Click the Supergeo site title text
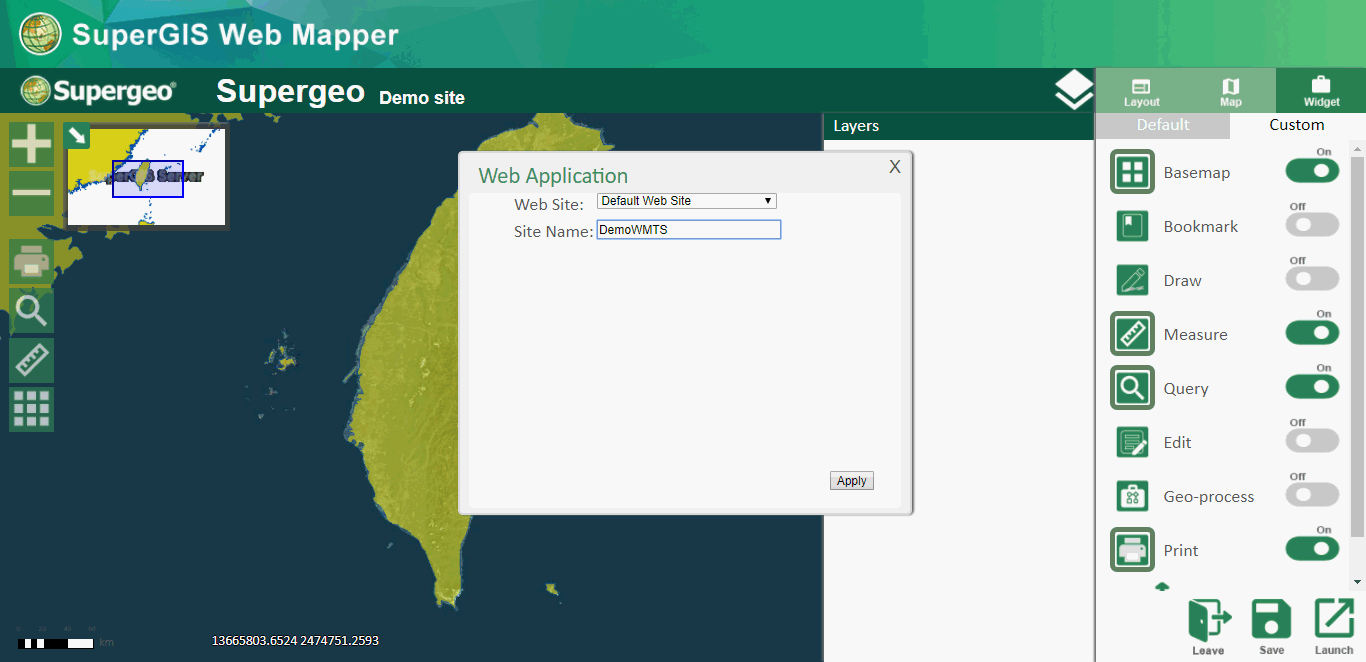The width and height of the screenshot is (1366, 662). point(291,91)
